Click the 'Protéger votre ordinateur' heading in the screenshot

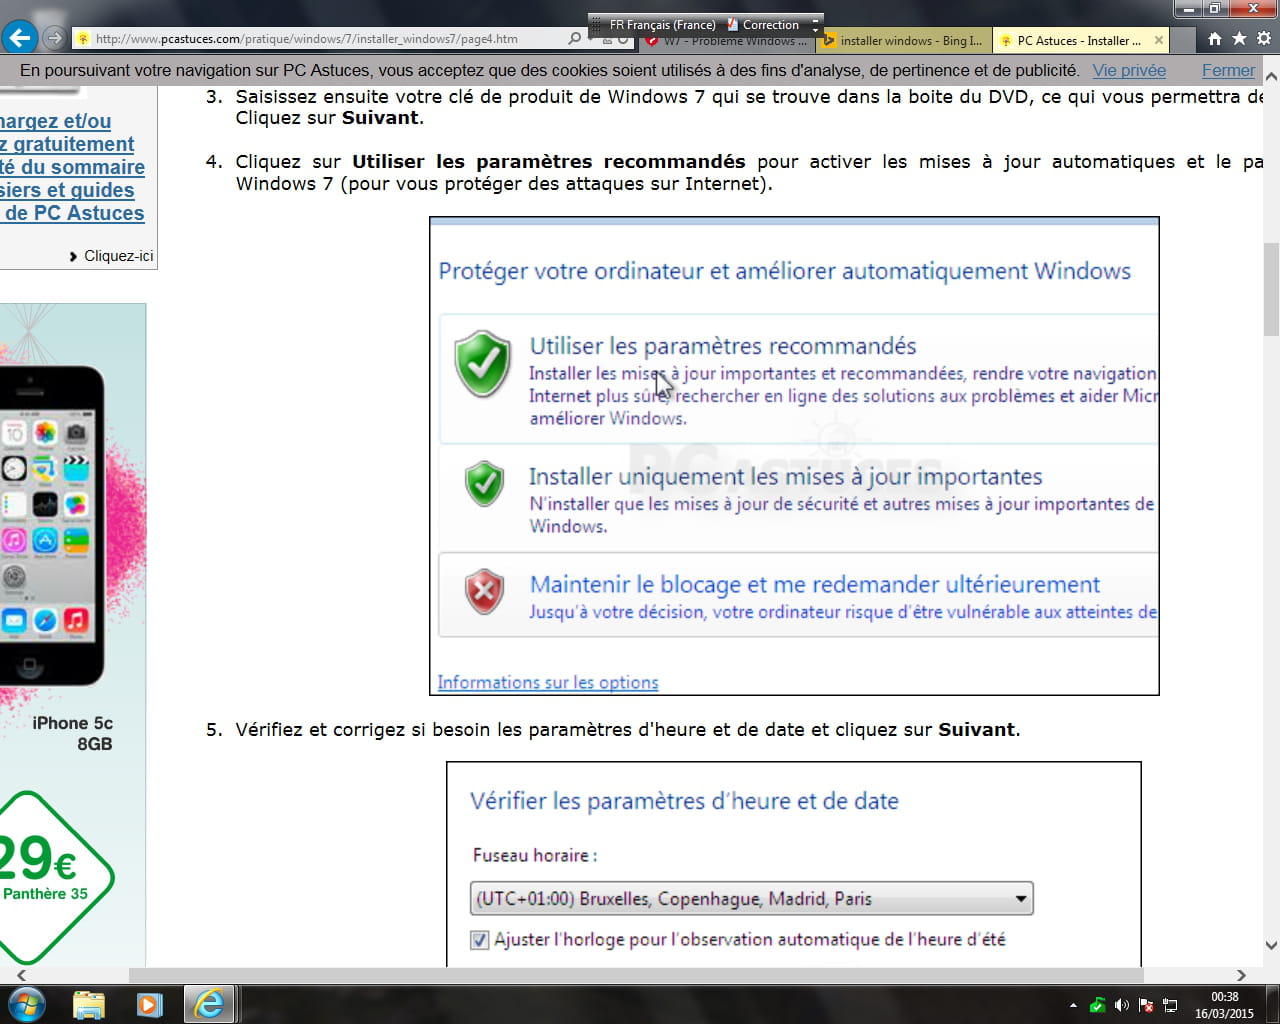coord(785,271)
